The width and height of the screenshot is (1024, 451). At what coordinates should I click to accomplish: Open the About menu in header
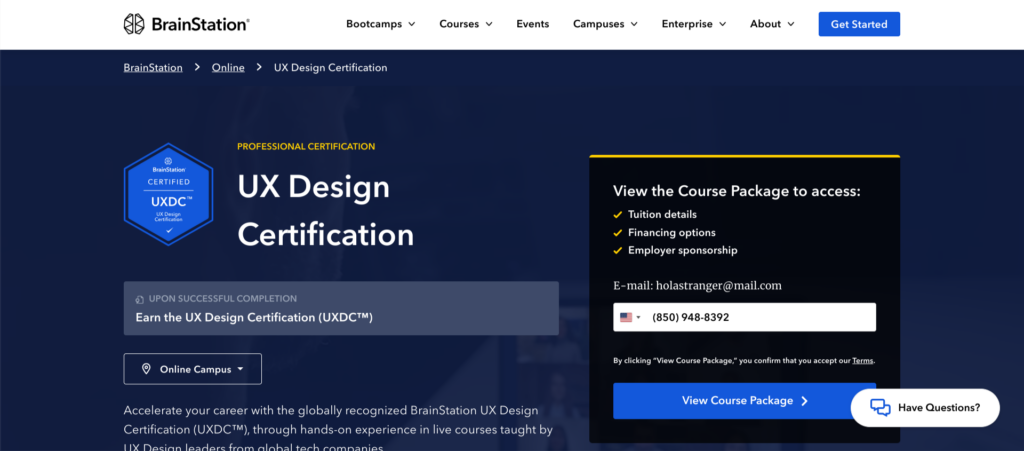point(772,24)
